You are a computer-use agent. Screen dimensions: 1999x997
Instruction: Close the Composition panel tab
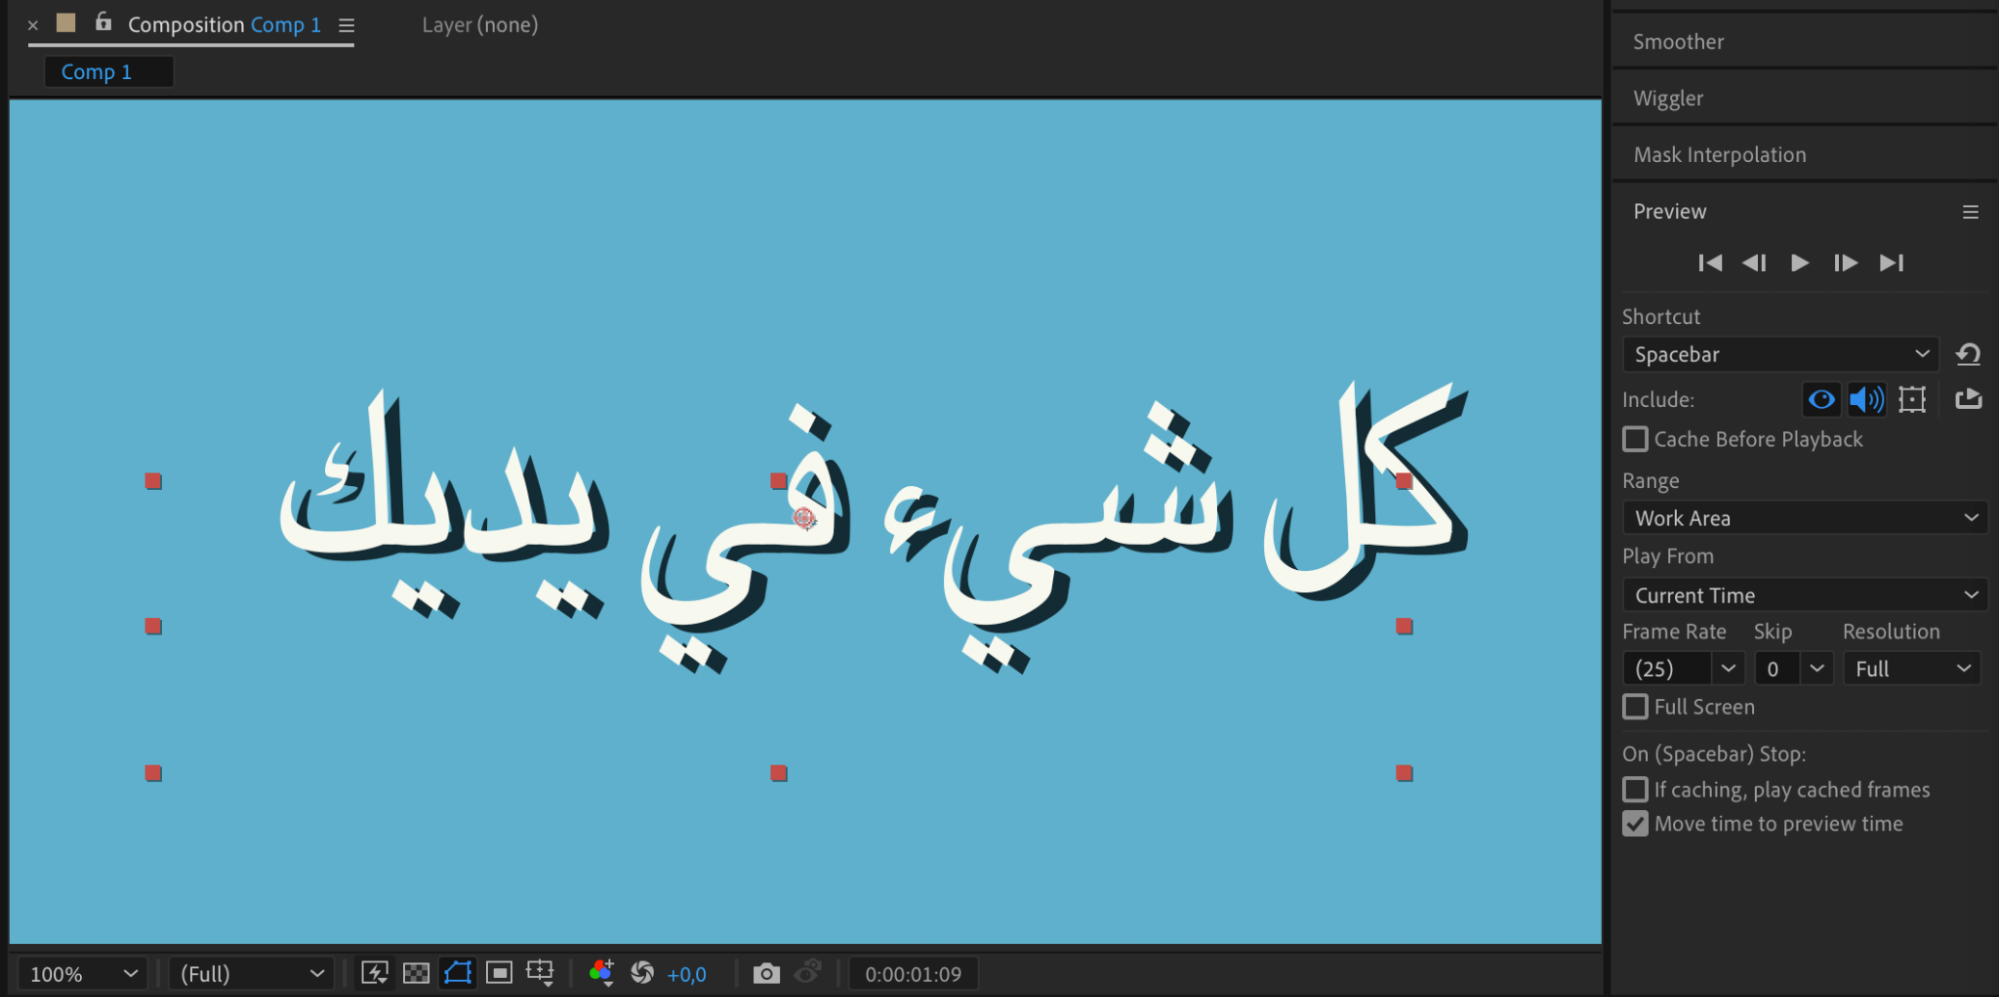pyautogui.click(x=33, y=25)
